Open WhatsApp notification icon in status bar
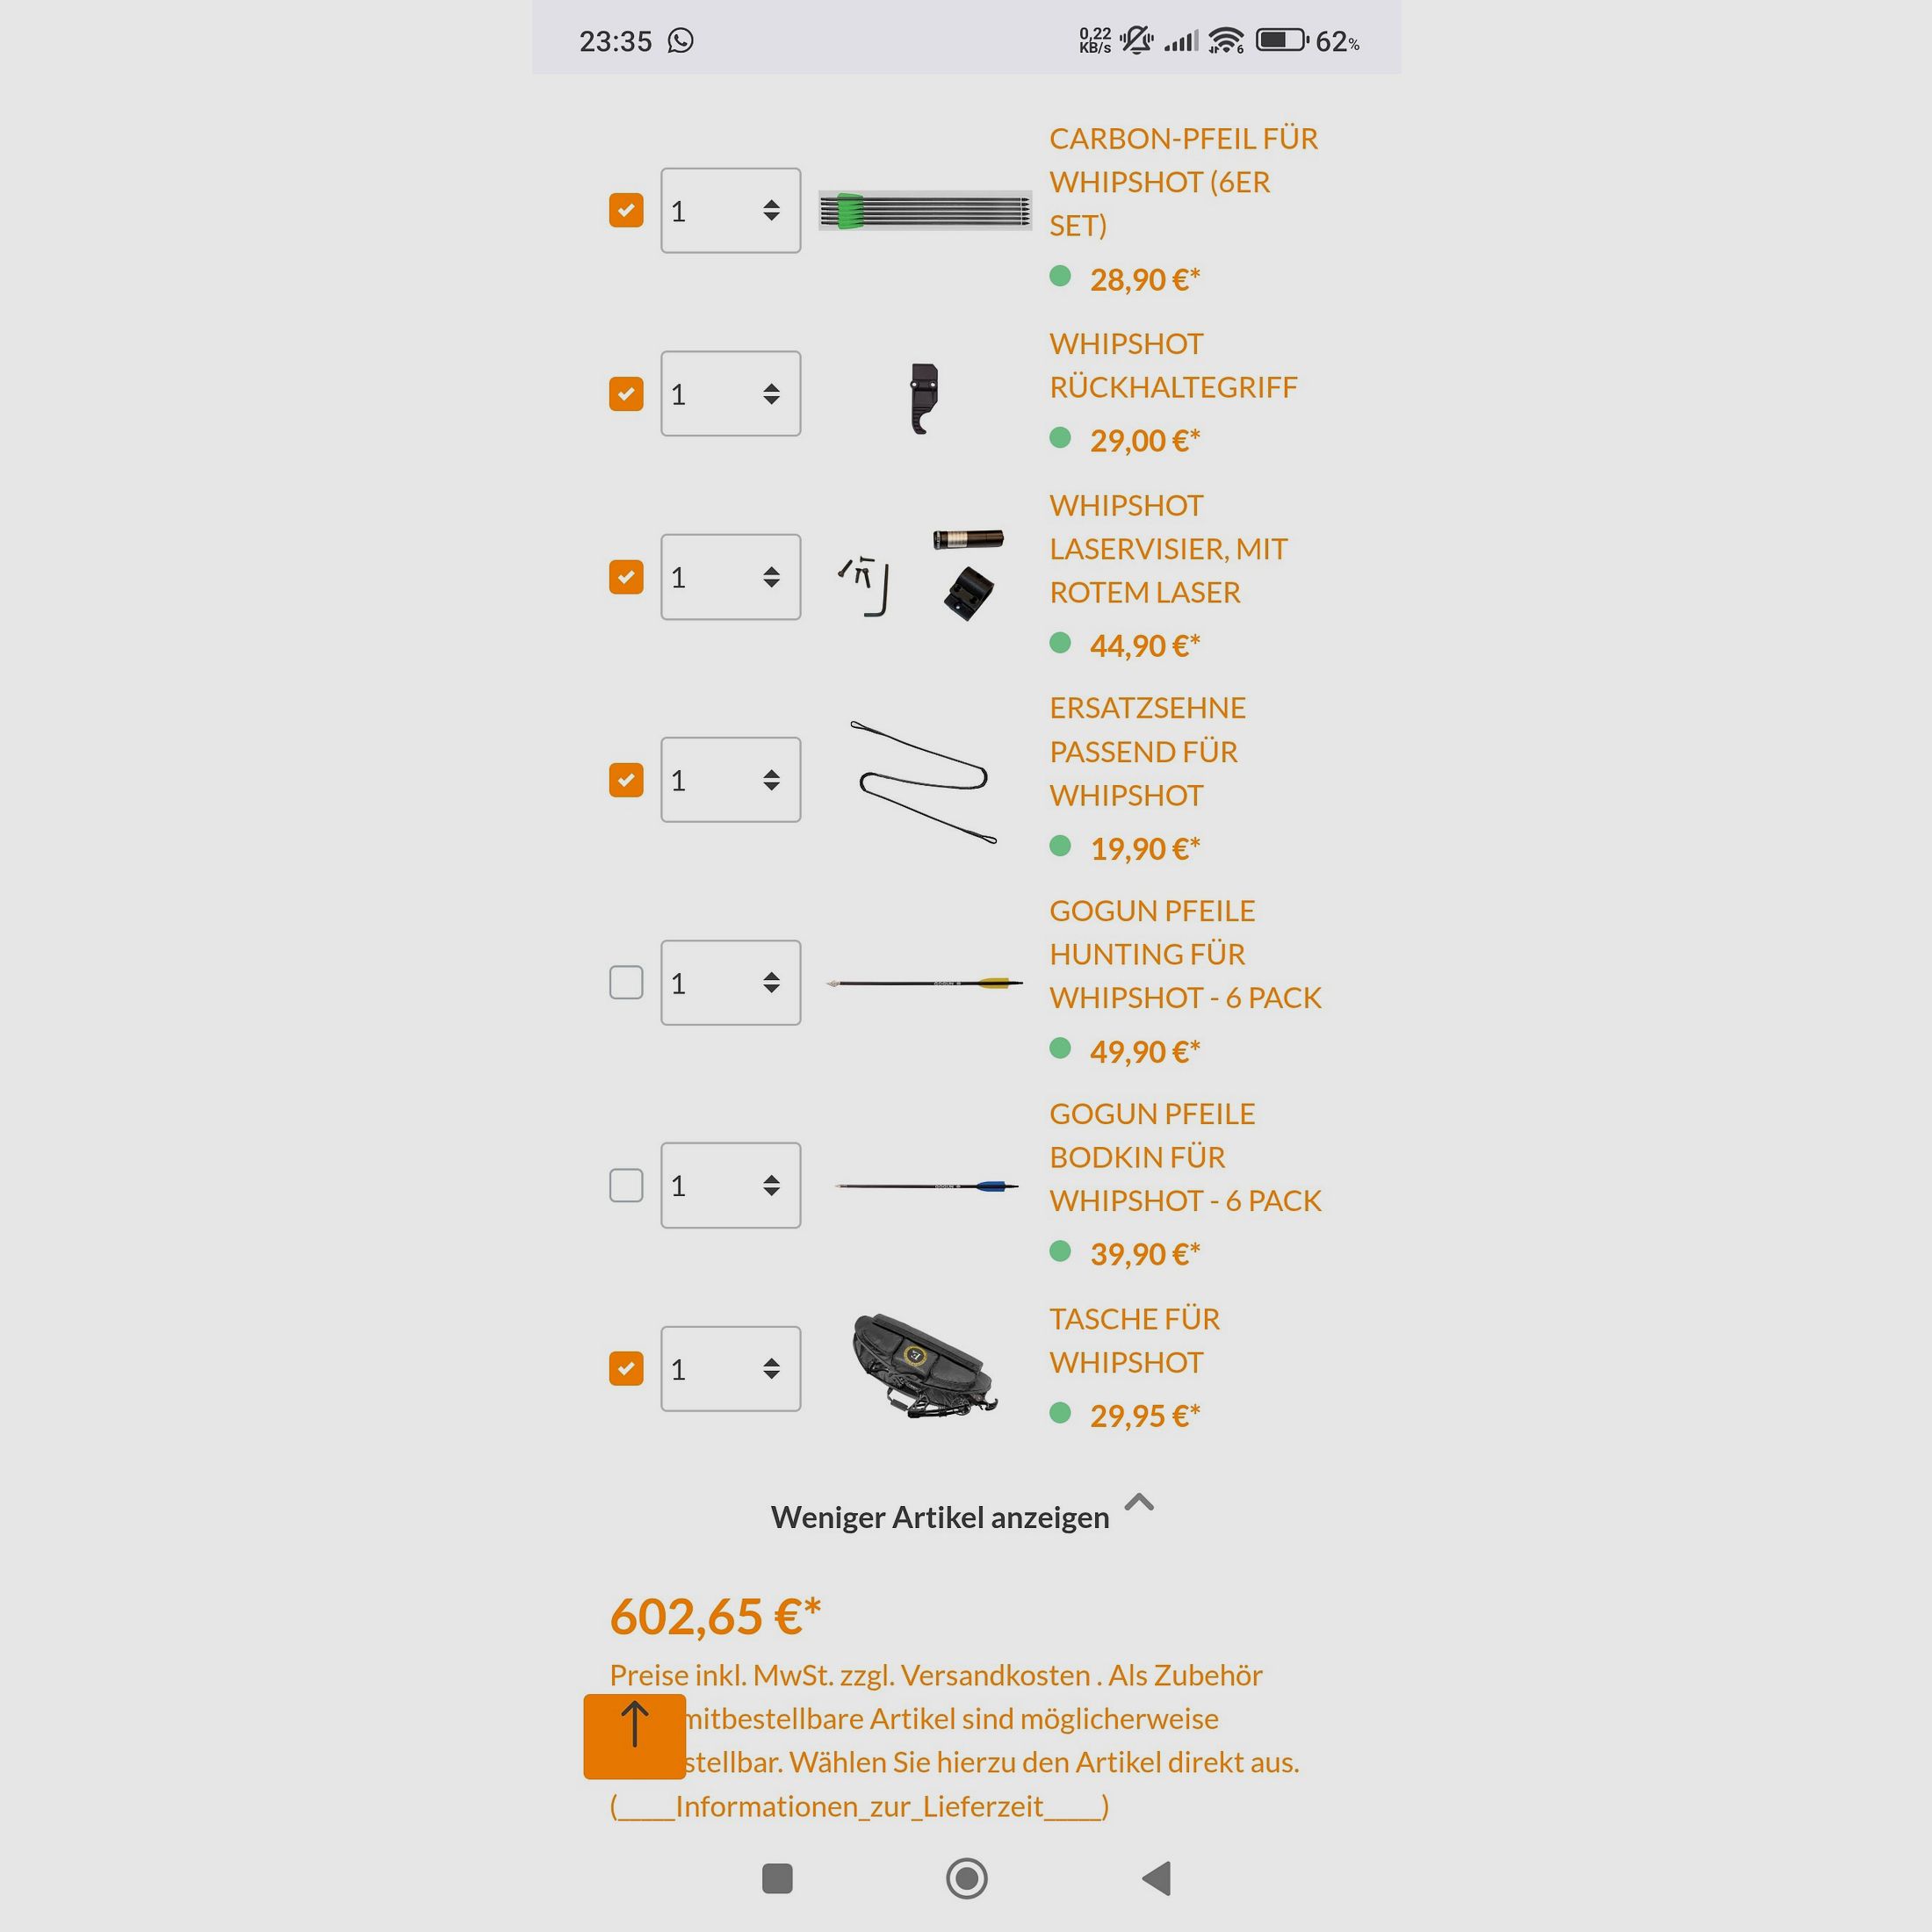 click(680, 41)
